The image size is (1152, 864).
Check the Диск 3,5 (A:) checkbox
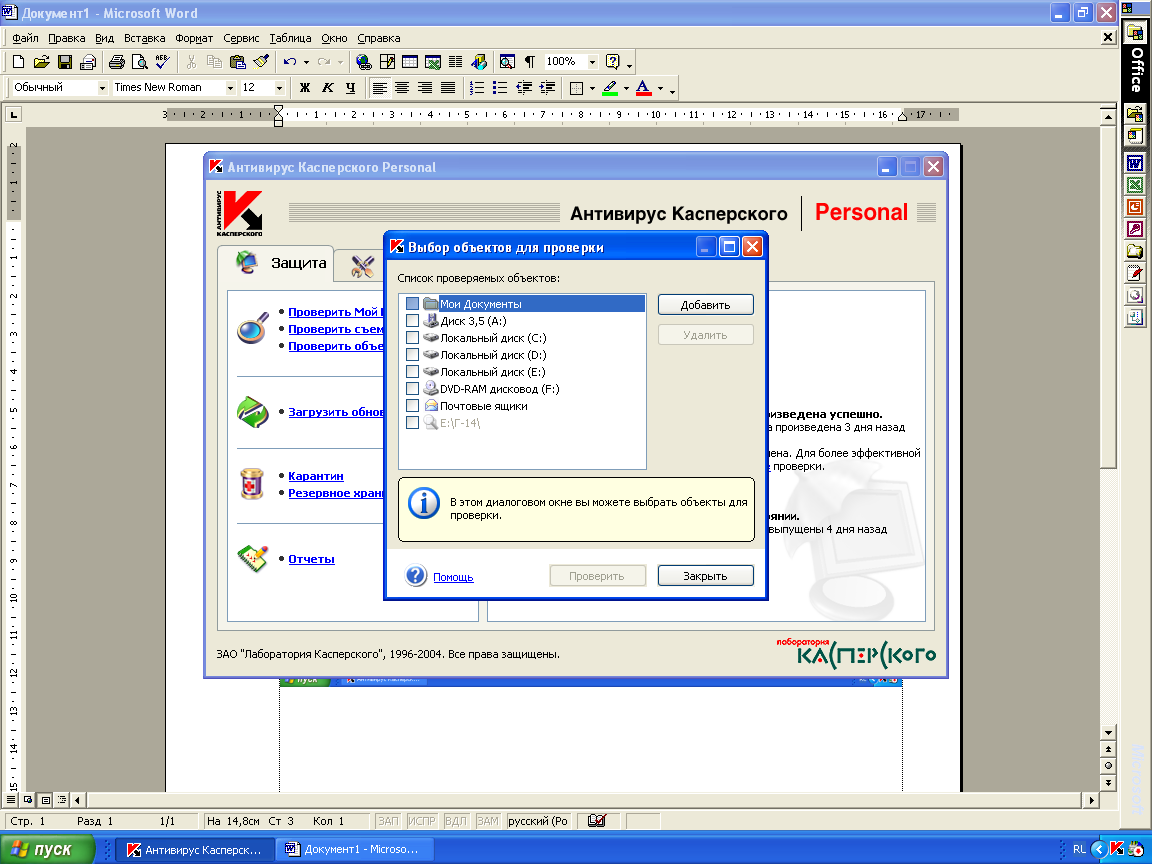pyautogui.click(x=412, y=320)
